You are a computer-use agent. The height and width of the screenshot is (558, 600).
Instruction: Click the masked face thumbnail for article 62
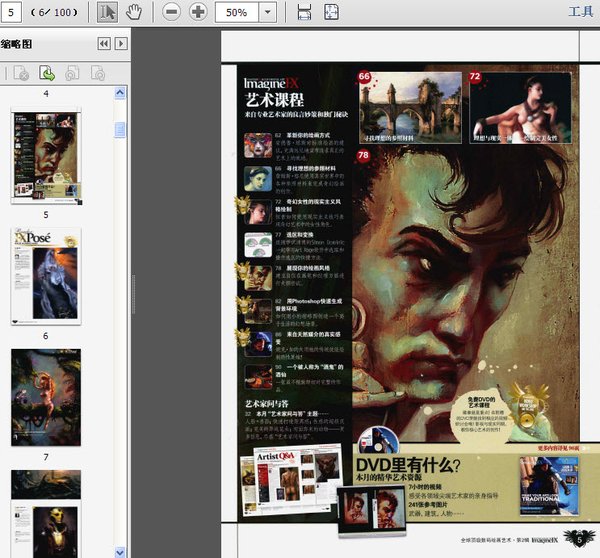pos(258,145)
